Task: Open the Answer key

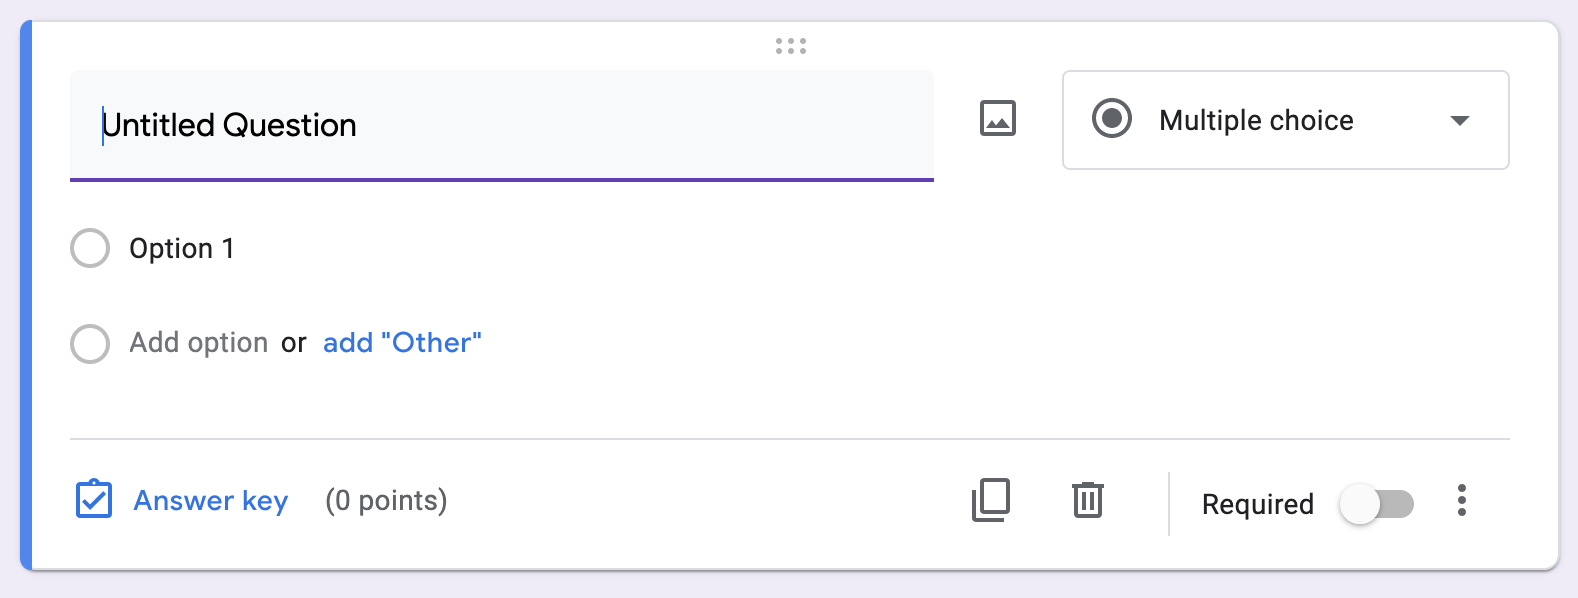Action: tap(209, 501)
